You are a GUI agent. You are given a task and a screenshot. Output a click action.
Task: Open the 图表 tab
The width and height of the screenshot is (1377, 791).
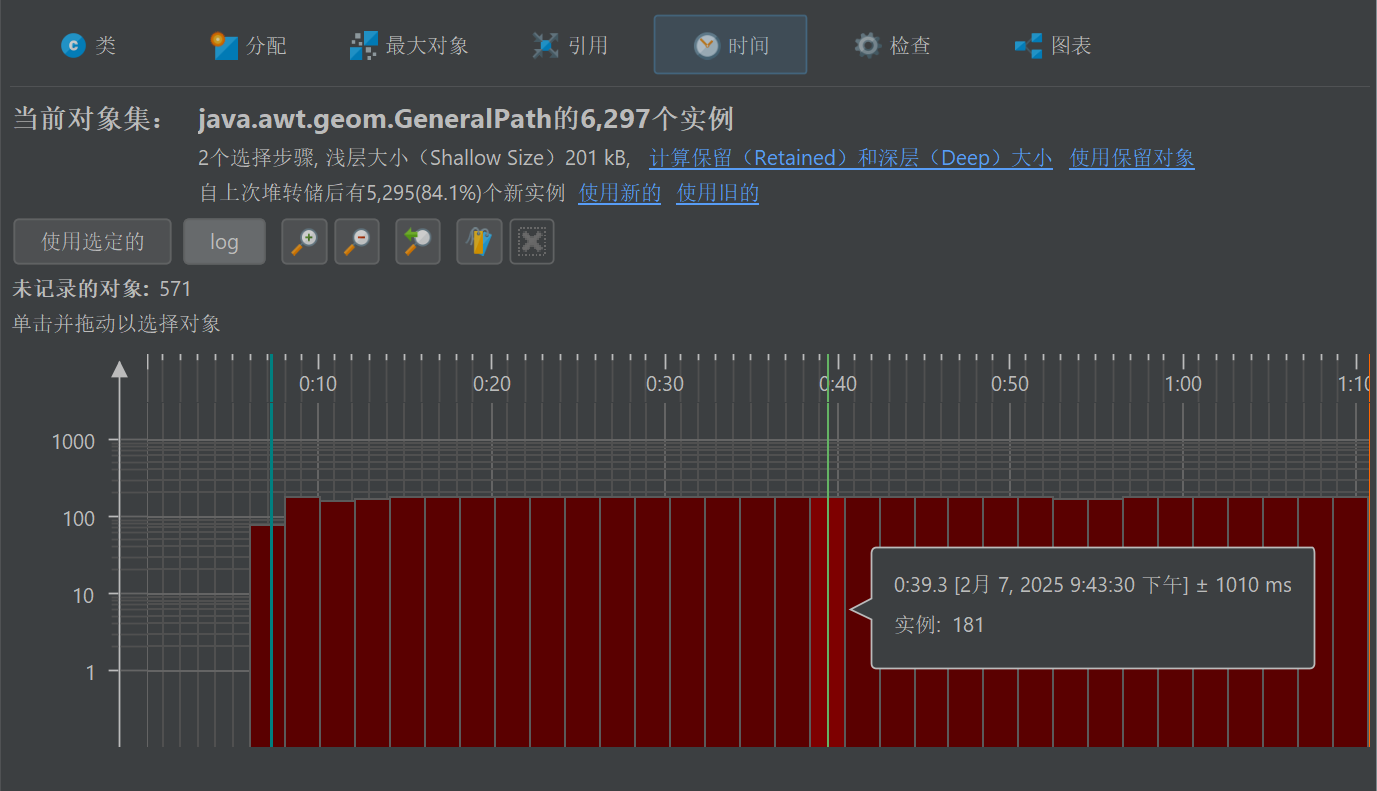pos(1052,45)
